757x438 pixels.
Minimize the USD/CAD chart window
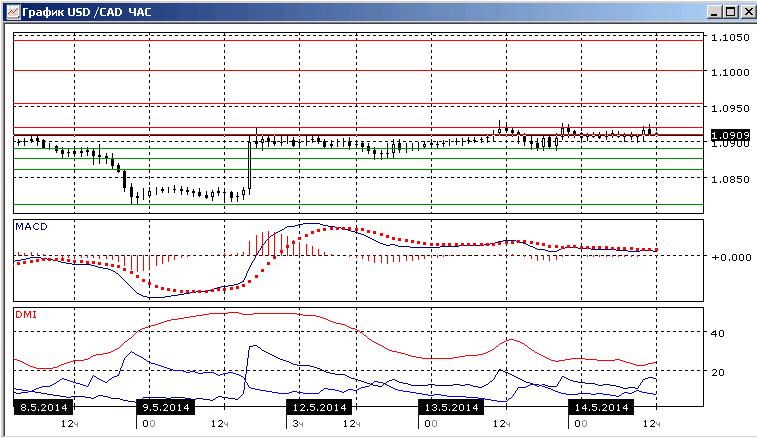(715, 12)
